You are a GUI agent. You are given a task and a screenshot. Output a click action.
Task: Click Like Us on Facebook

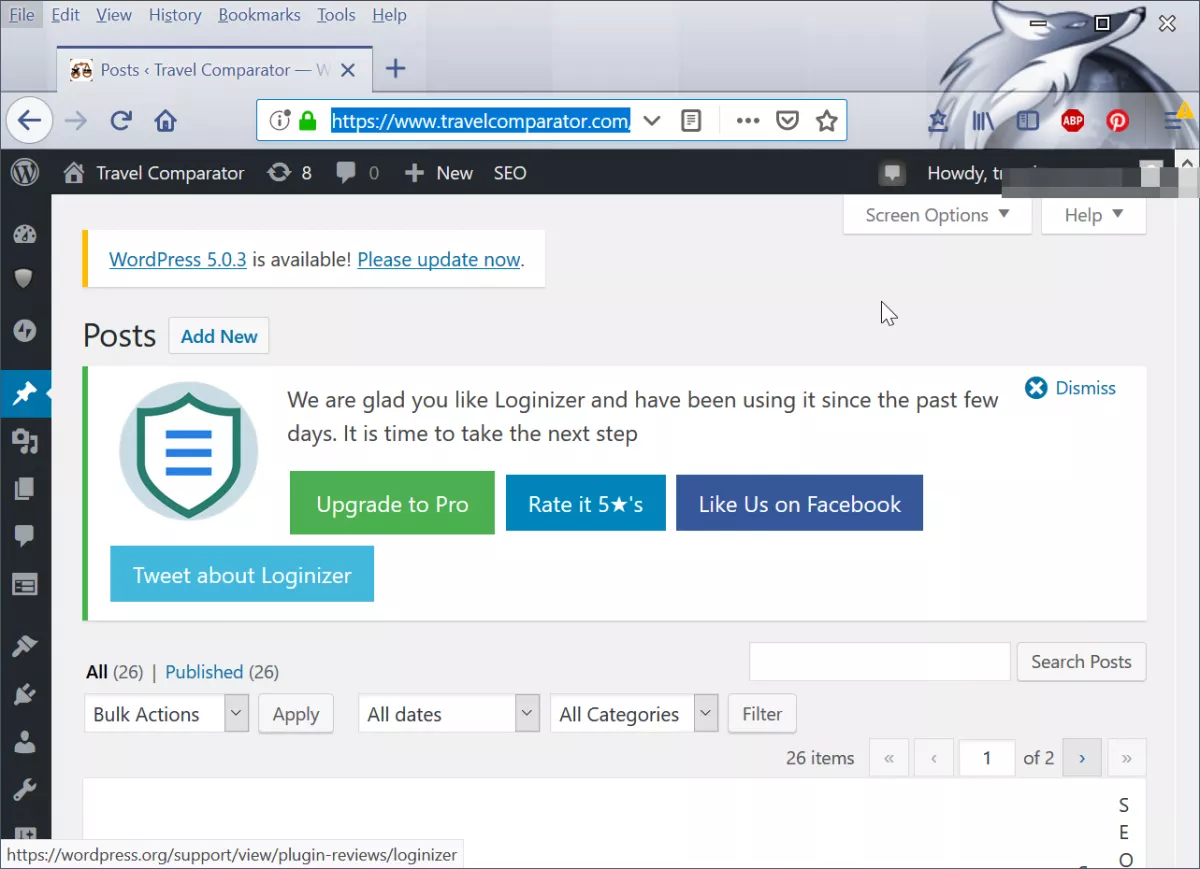800,503
